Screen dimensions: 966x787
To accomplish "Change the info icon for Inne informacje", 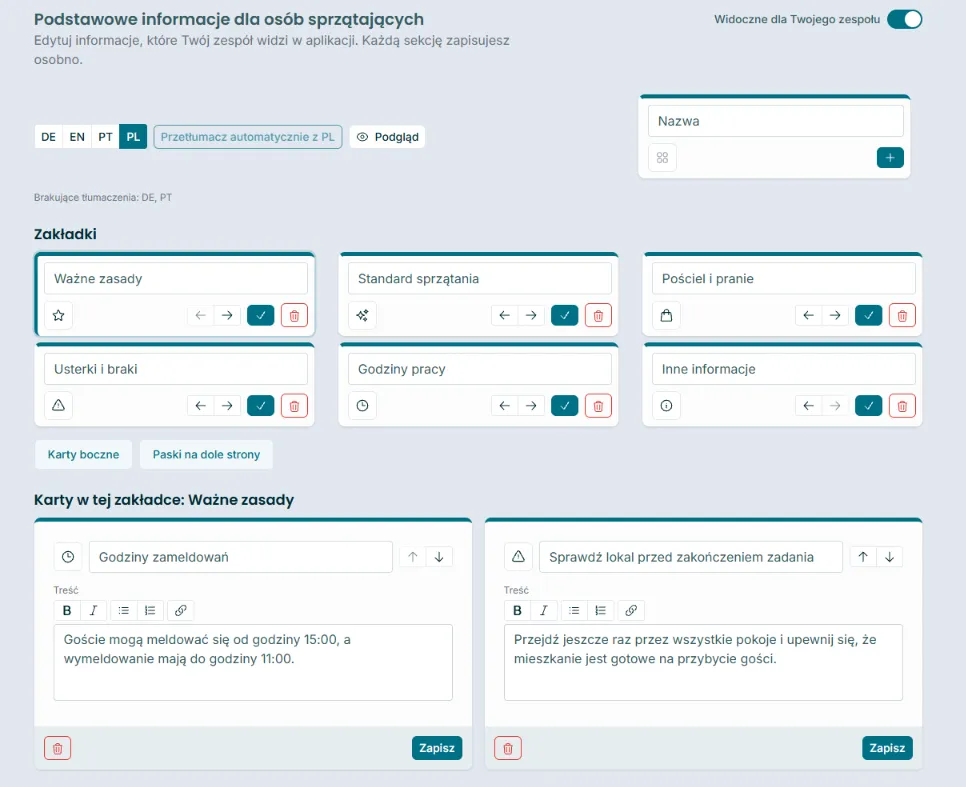I will (666, 406).
